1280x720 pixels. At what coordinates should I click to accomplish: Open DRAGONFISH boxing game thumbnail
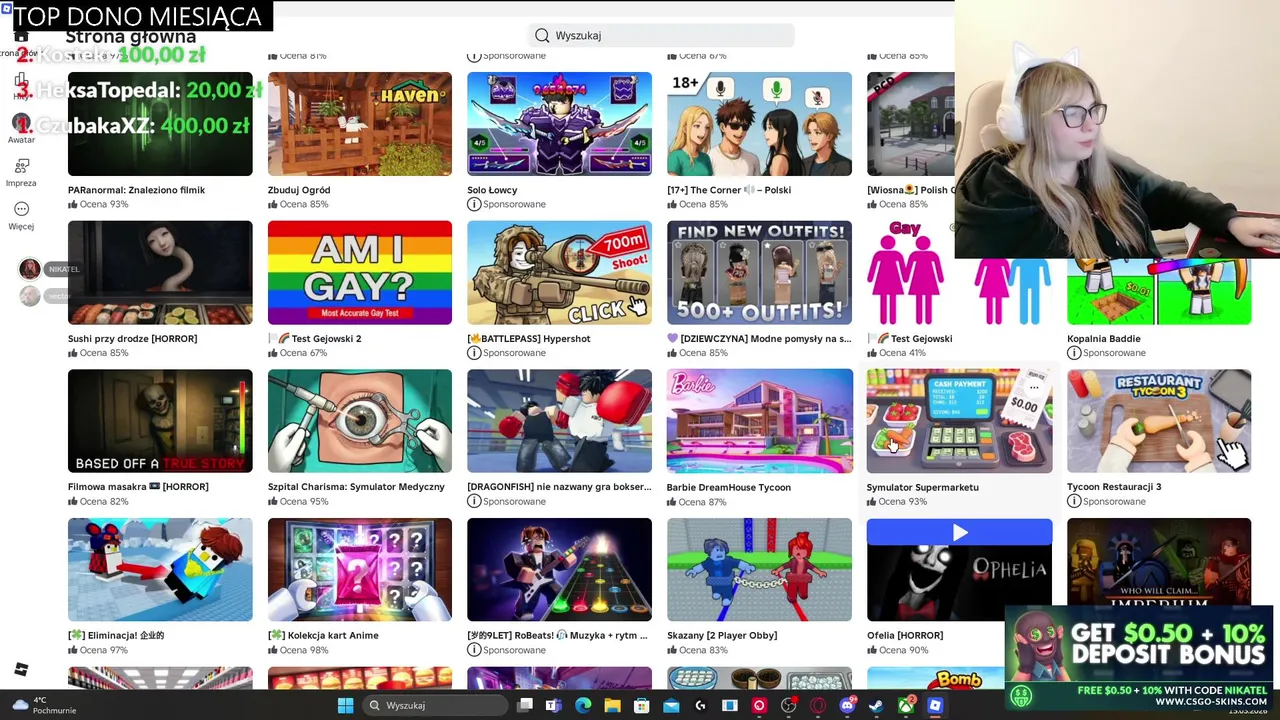point(559,421)
